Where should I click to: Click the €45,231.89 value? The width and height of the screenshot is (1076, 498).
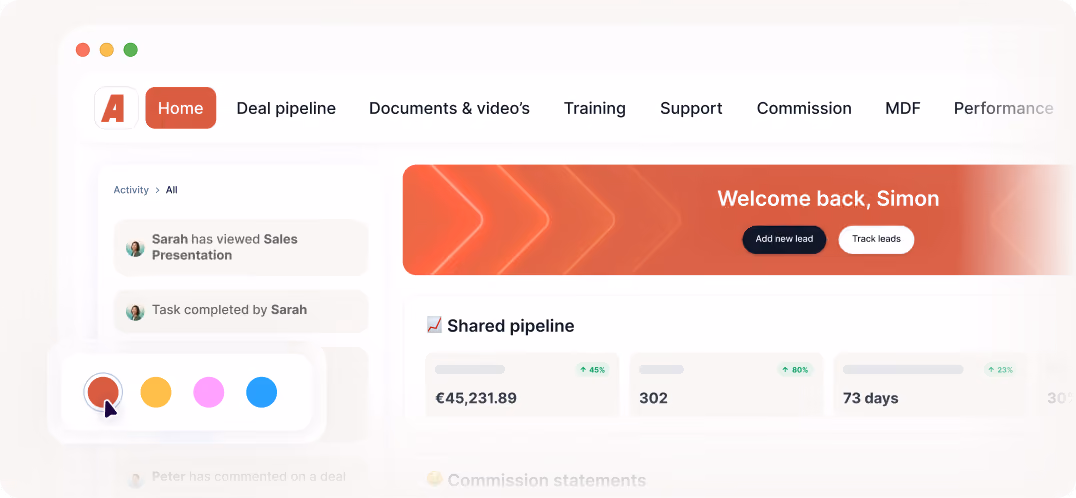[476, 398]
